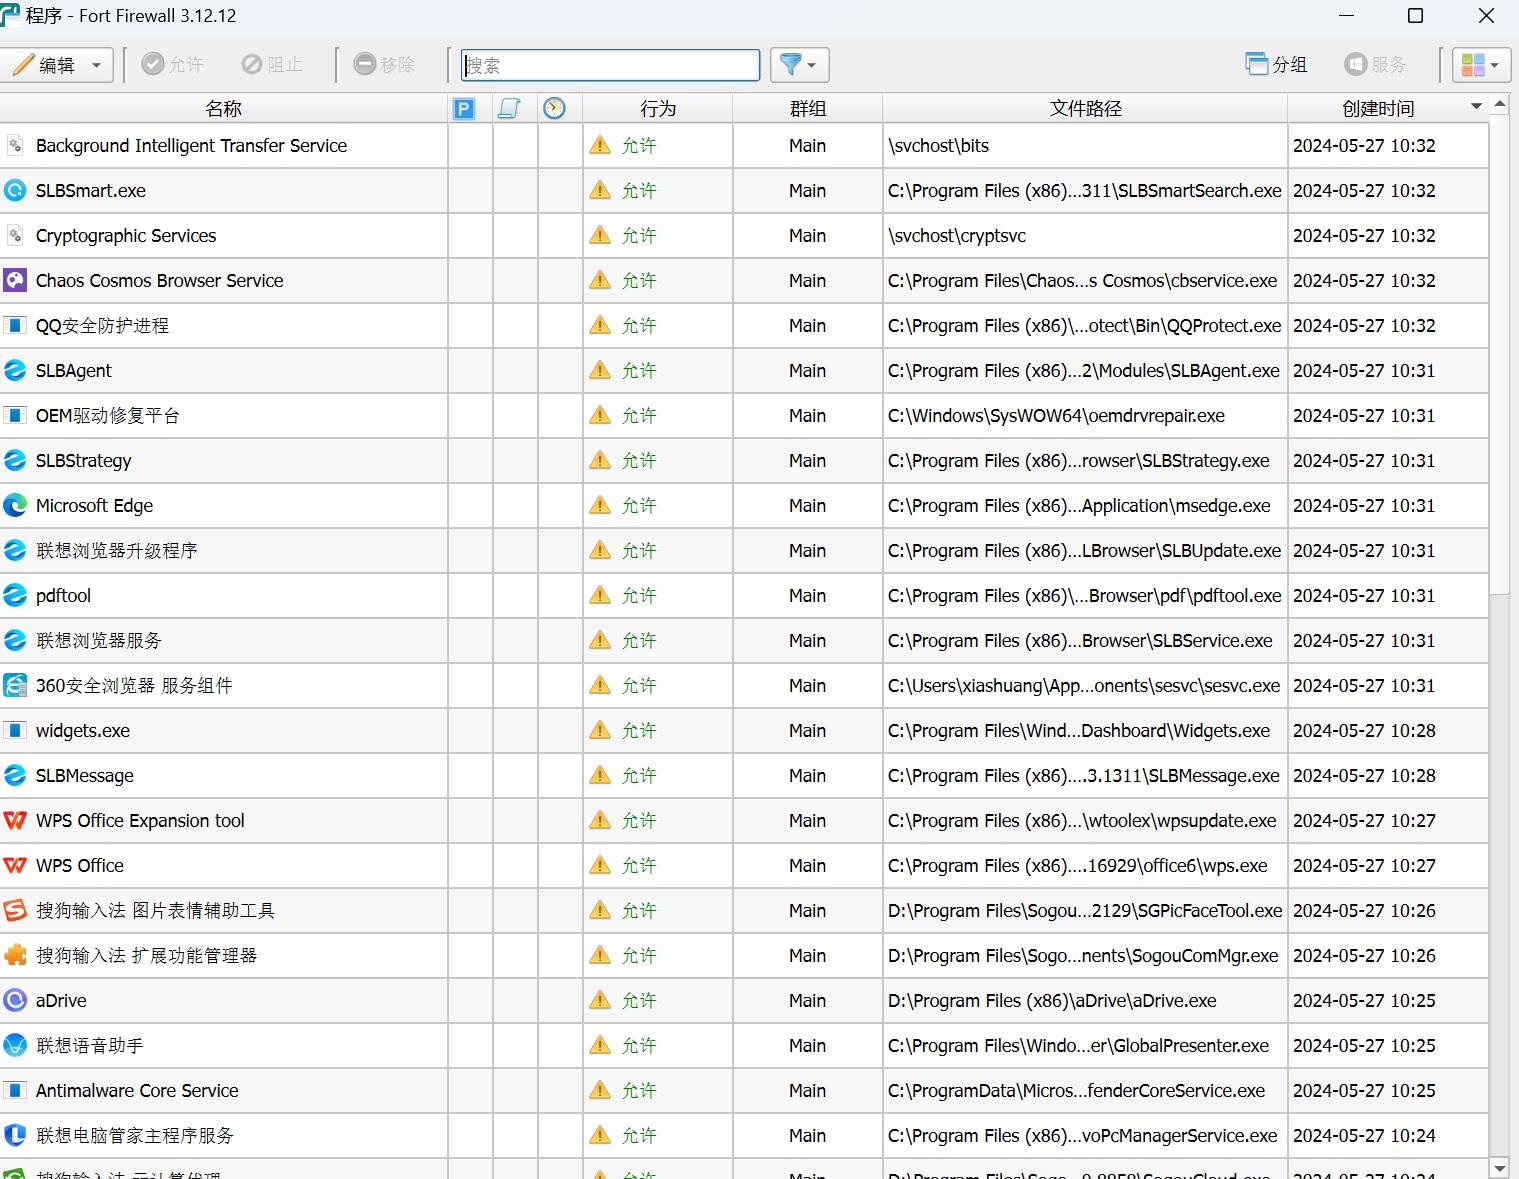Click the 阻止 block toolbar button
1519x1179 pixels.
(x=272, y=65)
